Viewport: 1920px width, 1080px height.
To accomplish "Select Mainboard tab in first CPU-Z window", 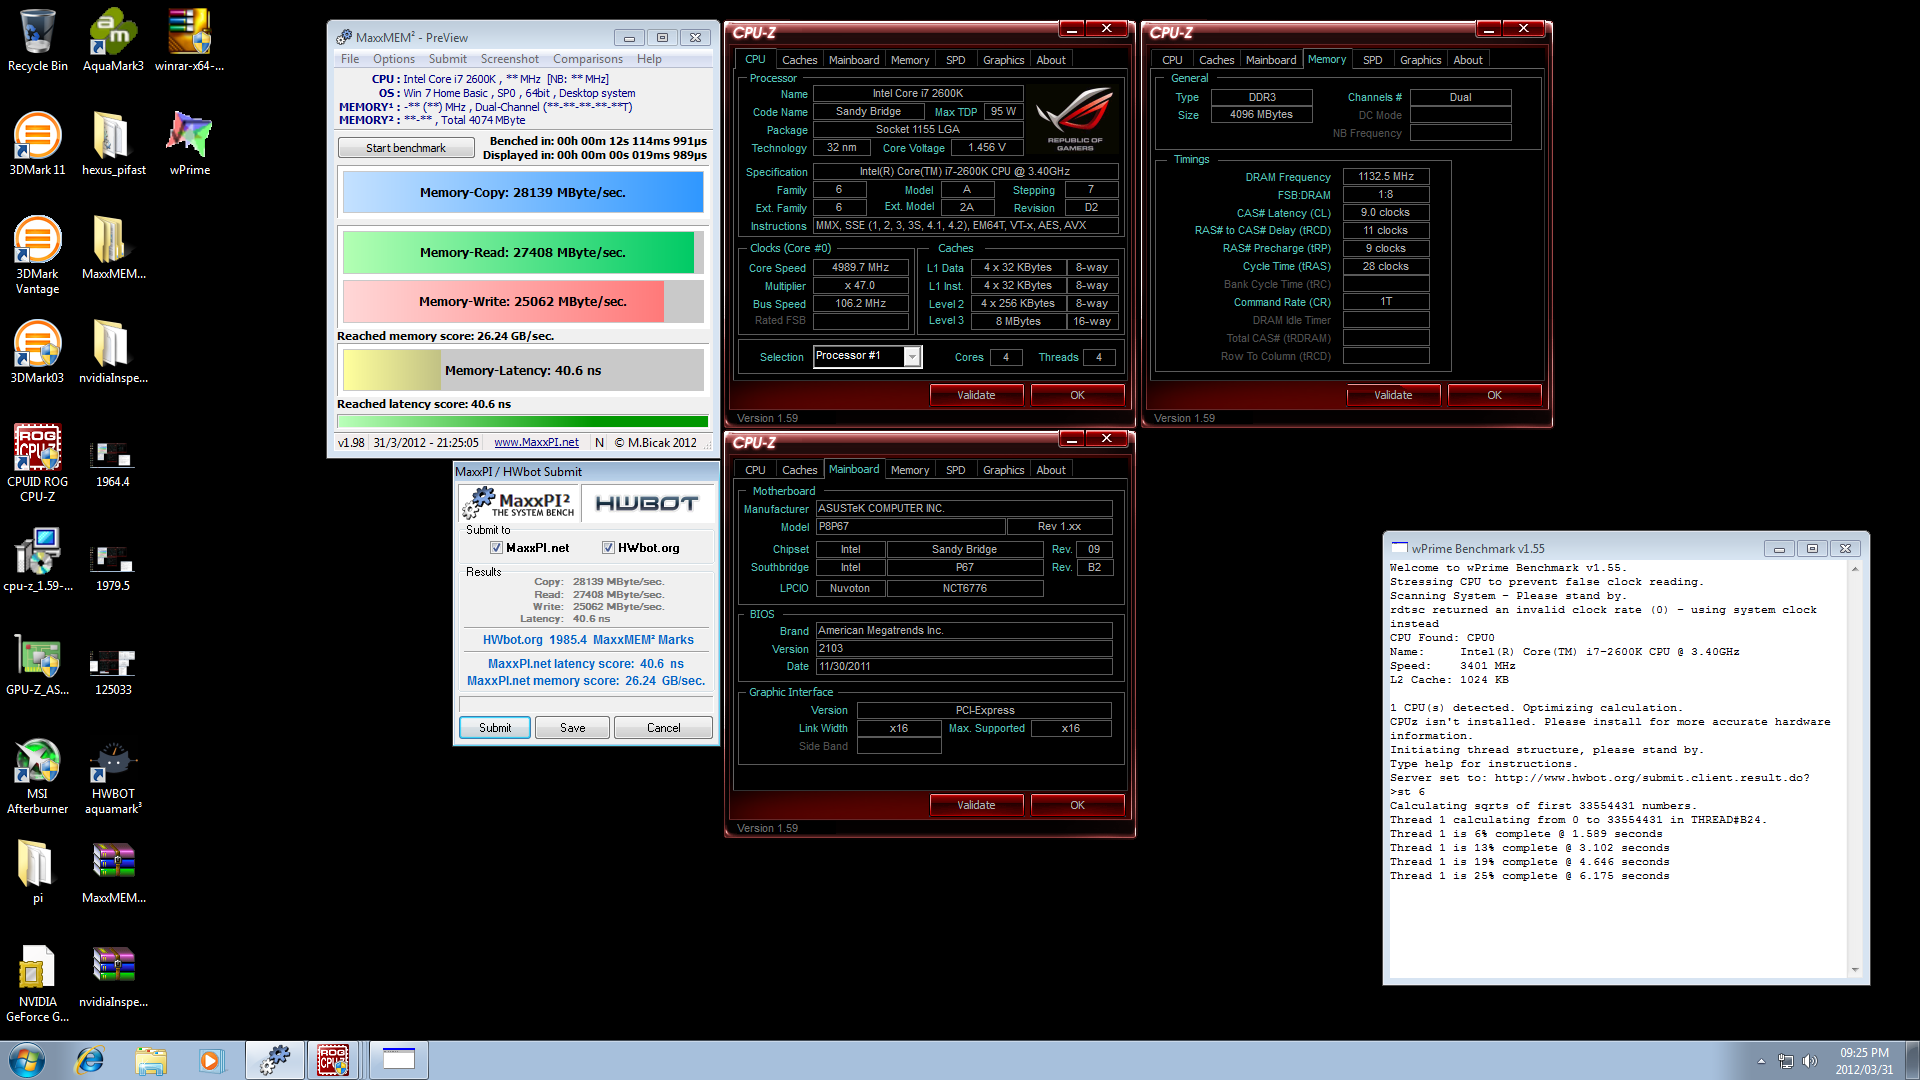I will pos(854,60).
